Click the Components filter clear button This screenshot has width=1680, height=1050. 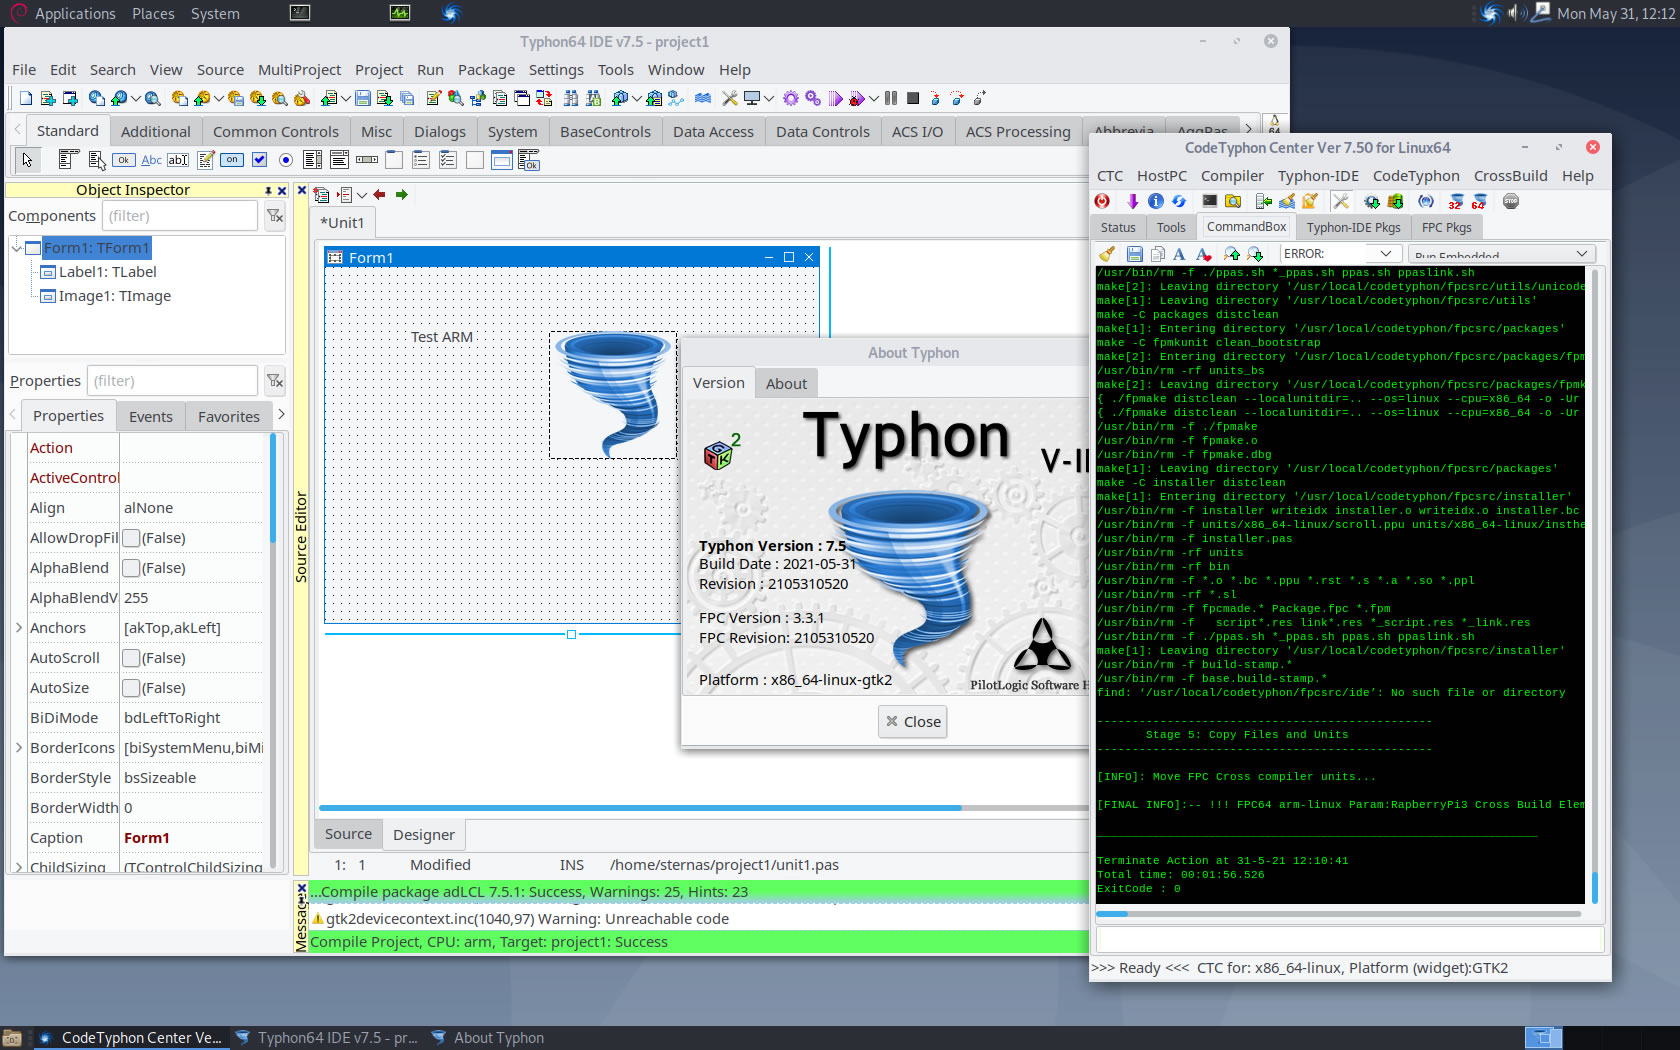point(275,216)
